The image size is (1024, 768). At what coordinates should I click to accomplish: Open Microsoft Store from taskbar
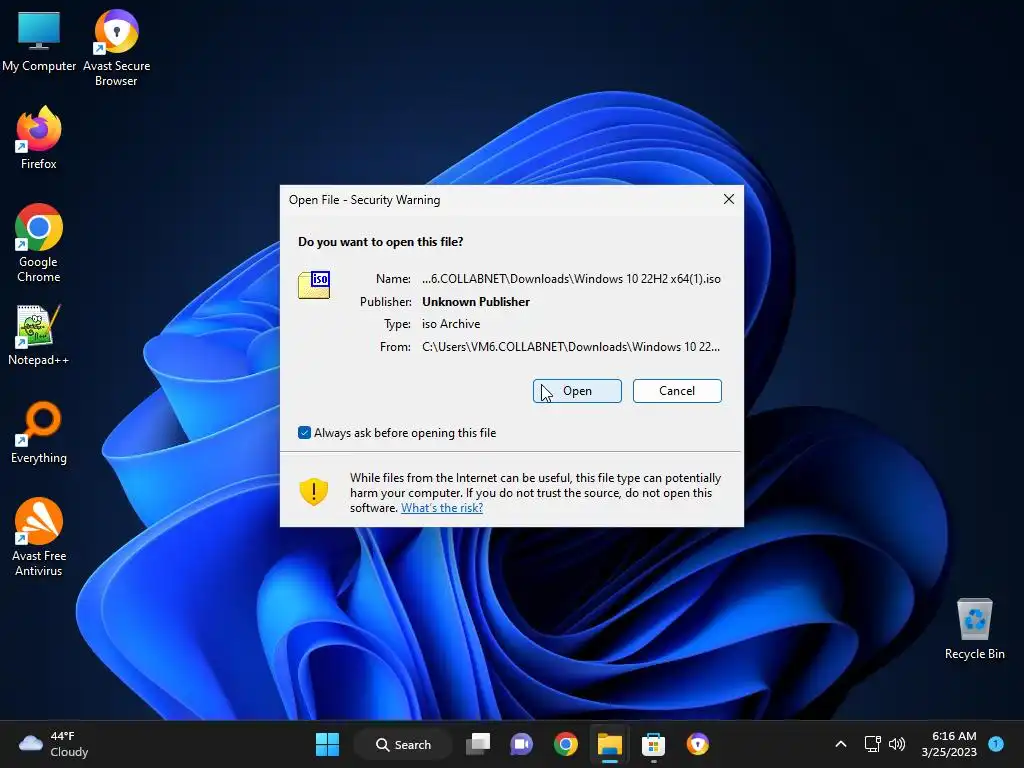click(653, 744)
